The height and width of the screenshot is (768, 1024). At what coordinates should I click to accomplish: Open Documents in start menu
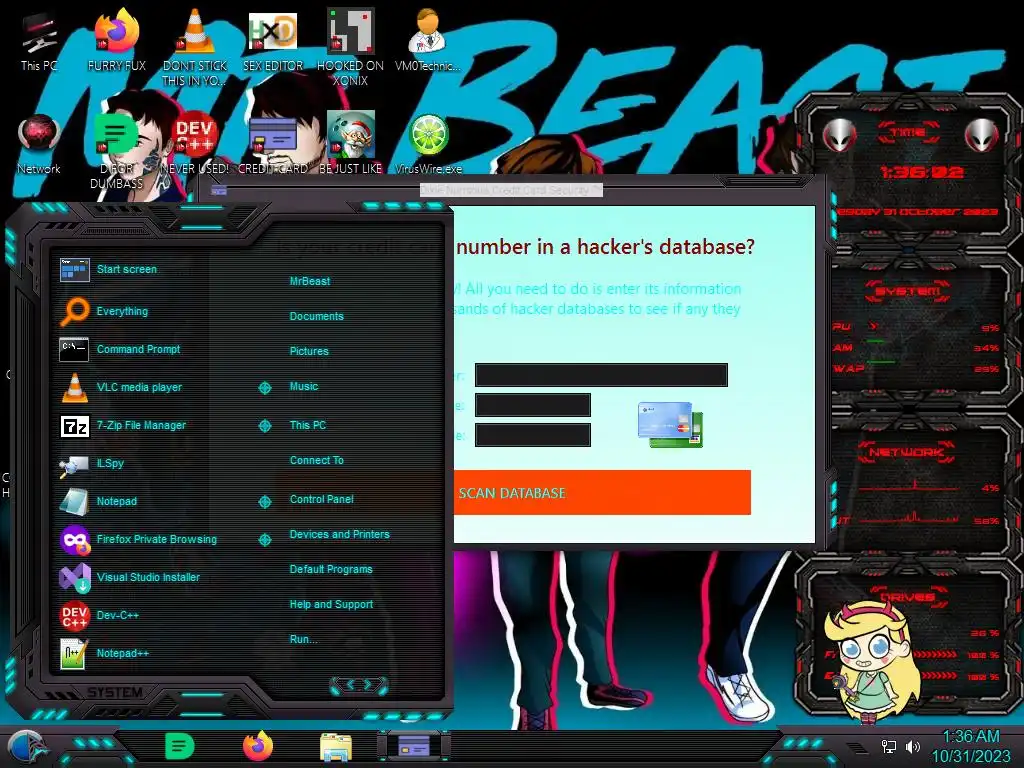coord(316,316)
